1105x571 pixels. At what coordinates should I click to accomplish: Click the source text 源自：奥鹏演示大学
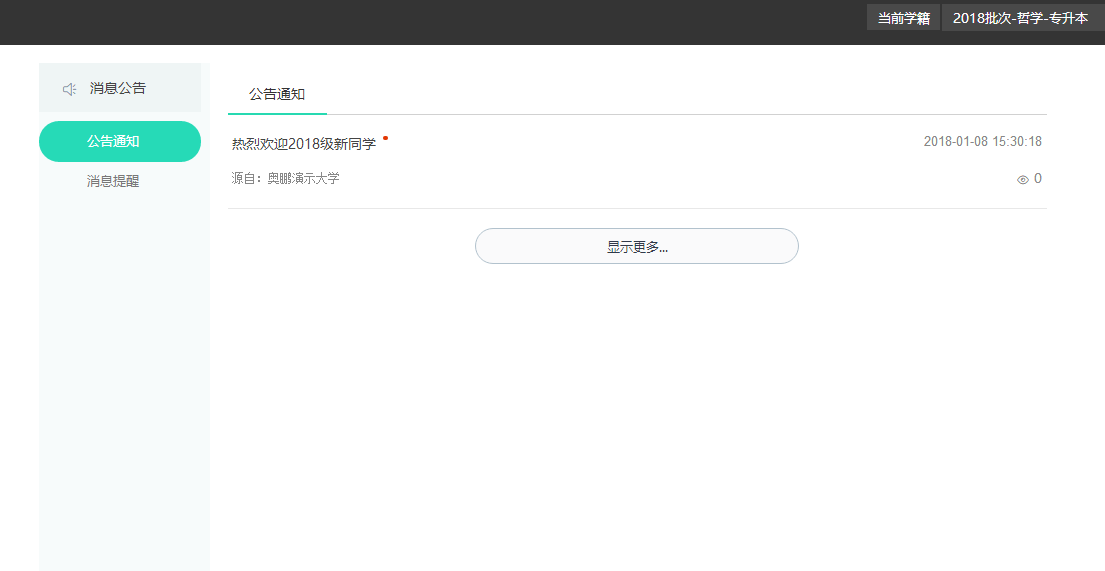pos(285,178)
